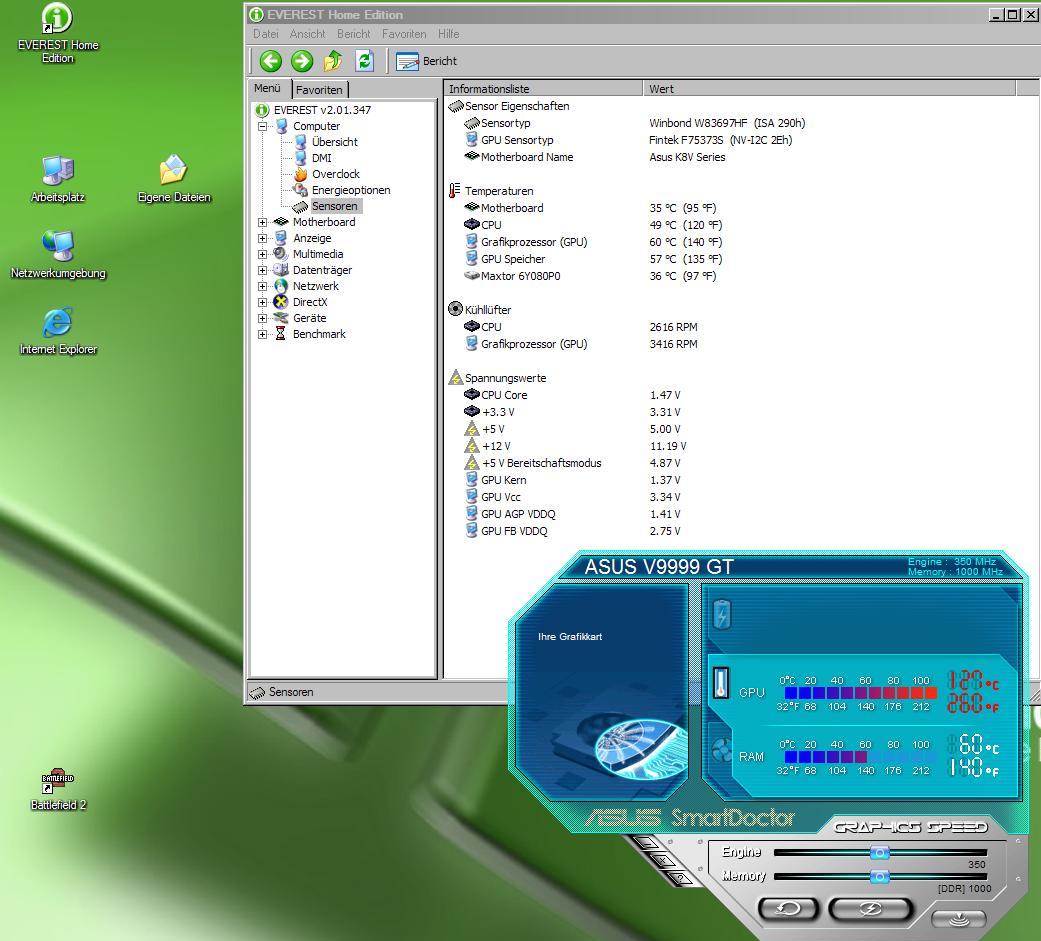The height and width of the screenshot is (941, 1041).
Task: Open EVEREST Home Edition desktop shortcut
Action: click(x=57, y=32)
